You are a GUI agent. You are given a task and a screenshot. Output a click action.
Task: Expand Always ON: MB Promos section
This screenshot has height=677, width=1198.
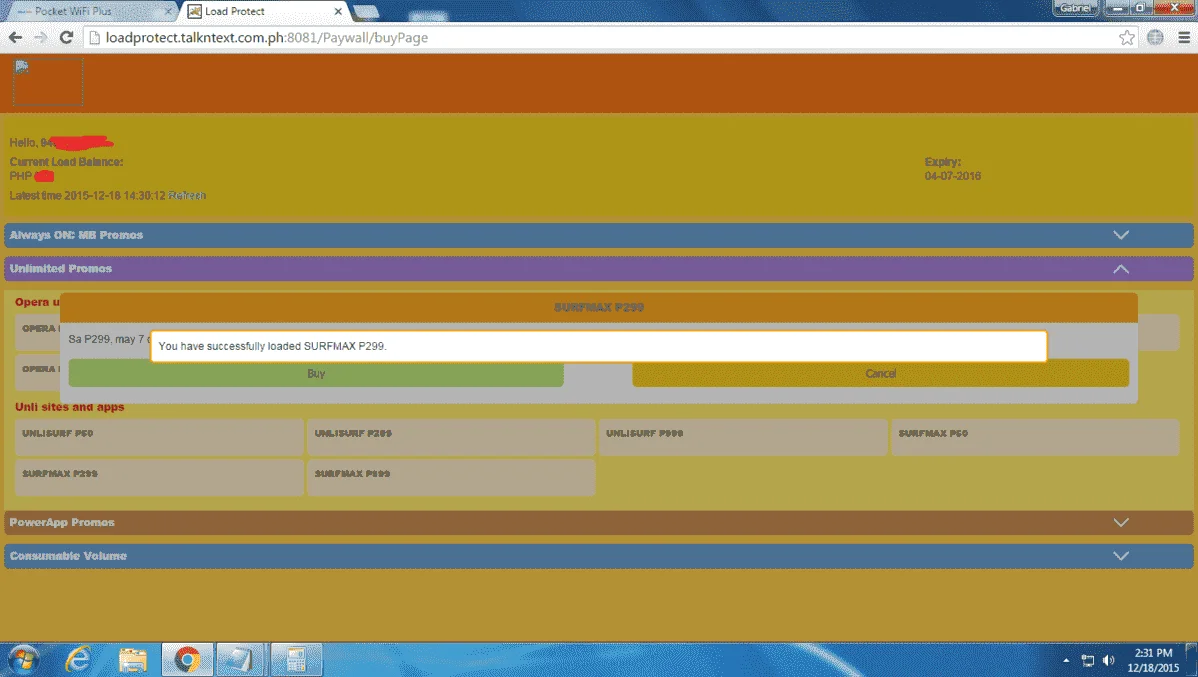point(598,235)
